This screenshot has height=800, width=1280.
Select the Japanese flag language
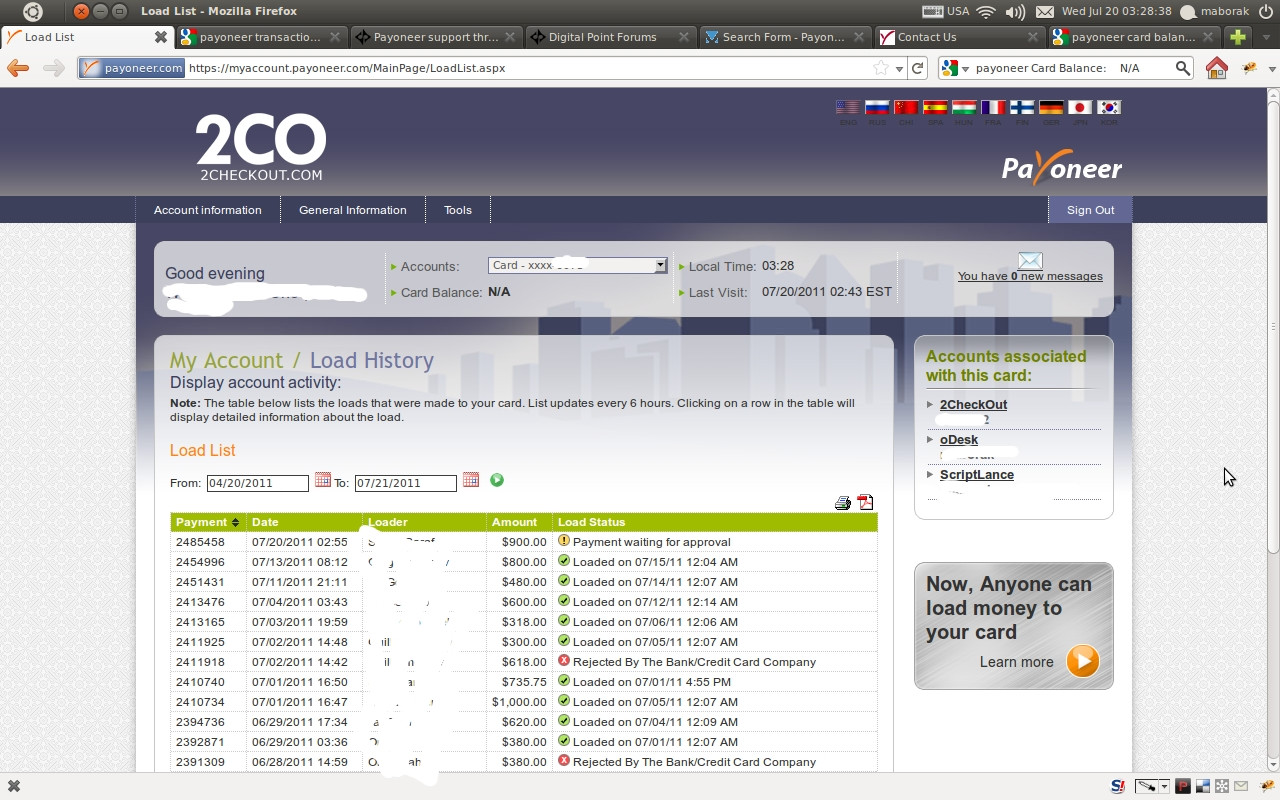[1080, 108]
